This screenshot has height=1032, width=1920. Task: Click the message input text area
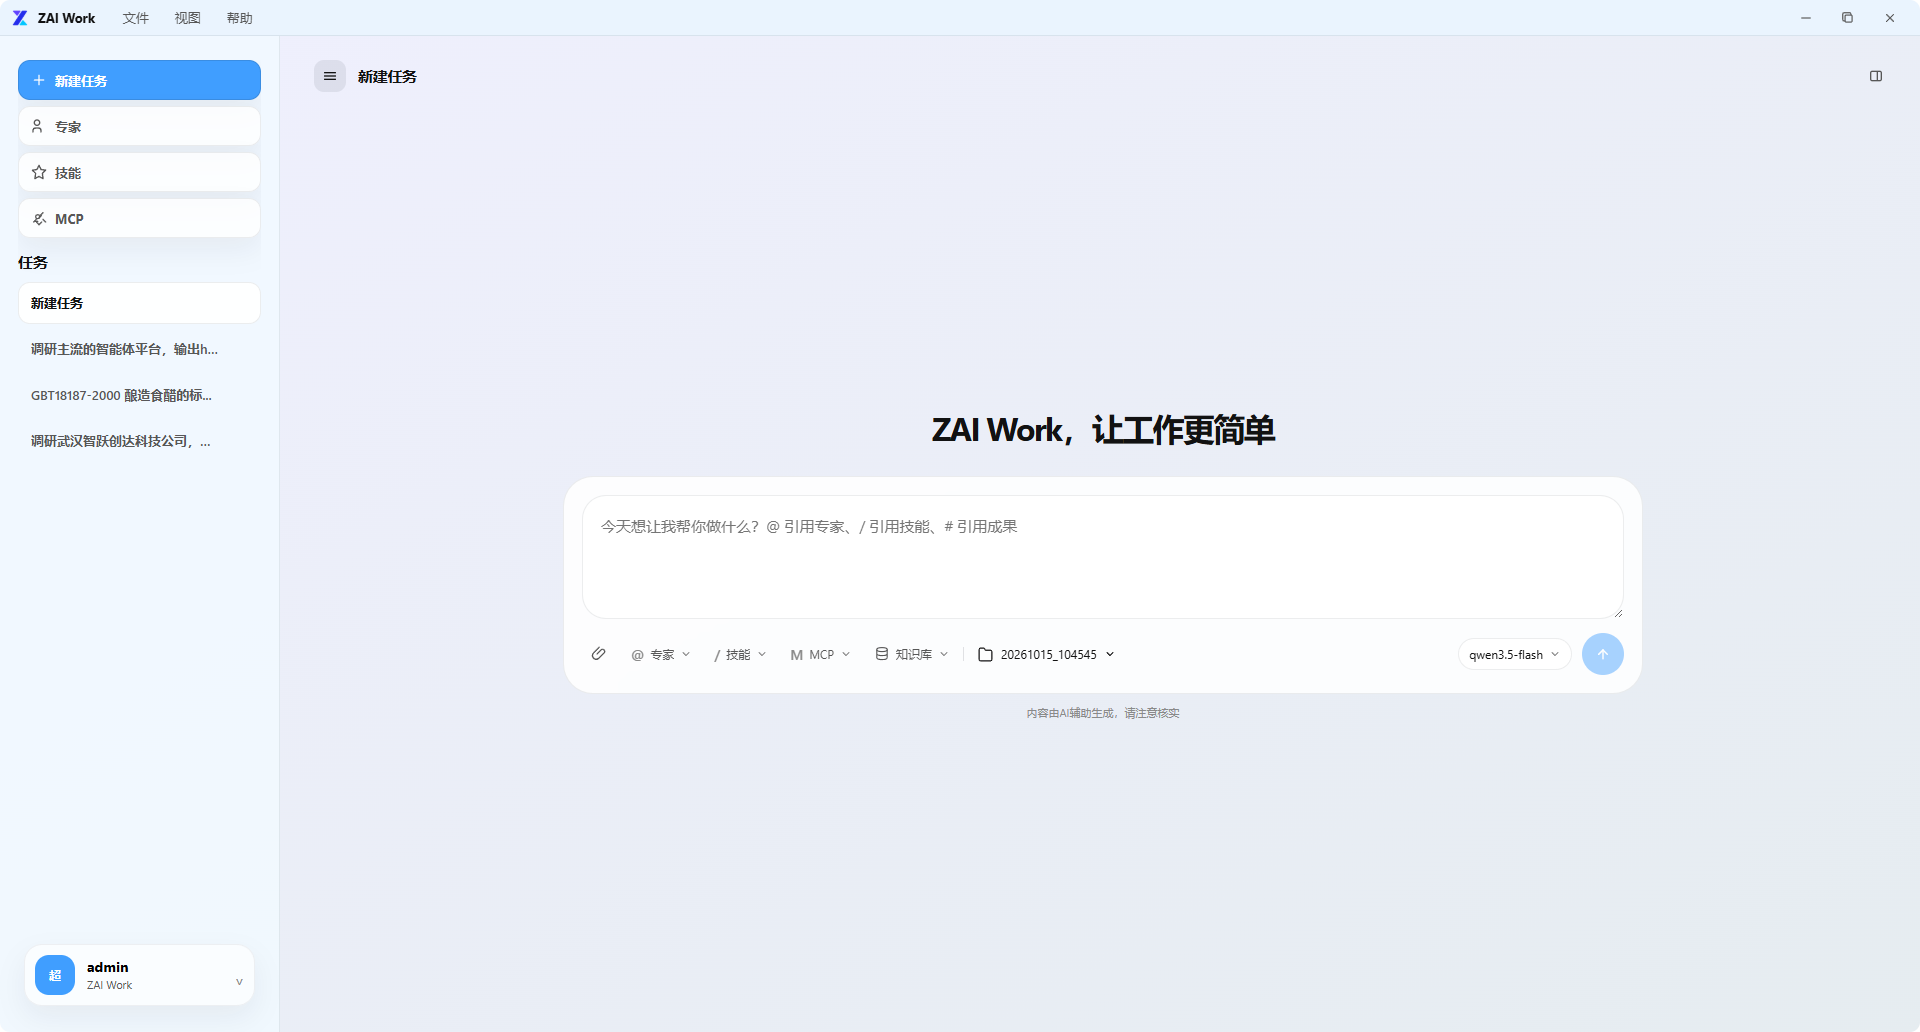tap(1102, 557)
